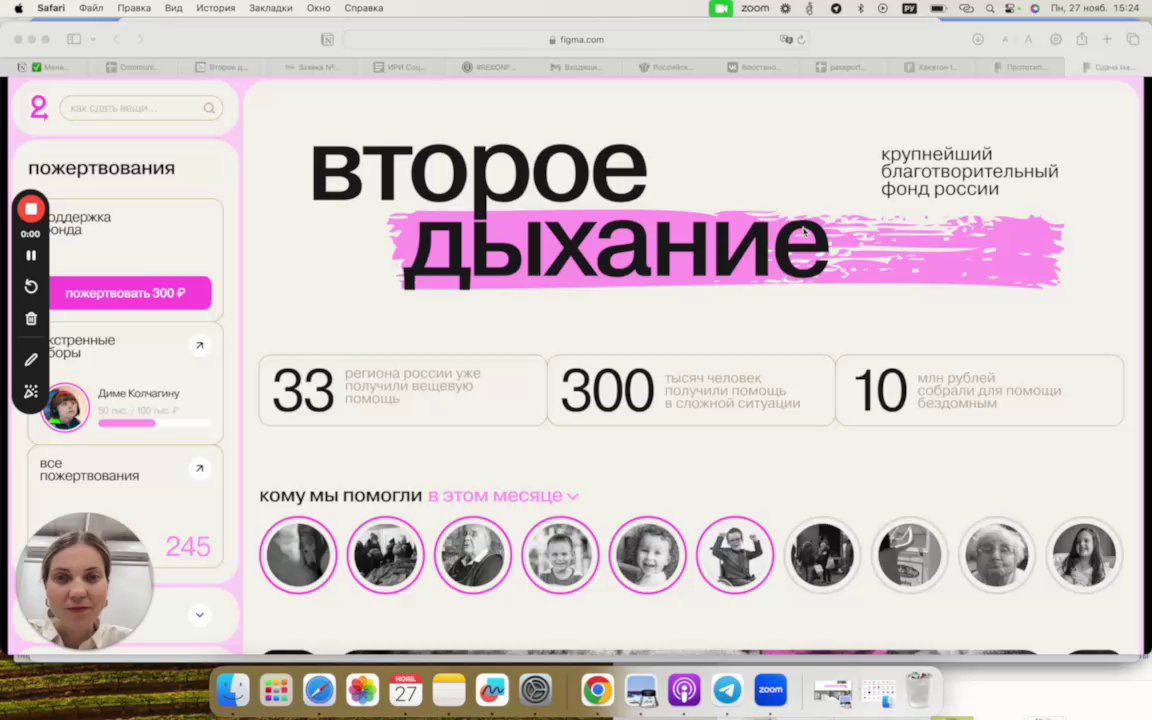Open Finder from the Dock
Screen dimensions: 1152x720
(x=234, y=690)
